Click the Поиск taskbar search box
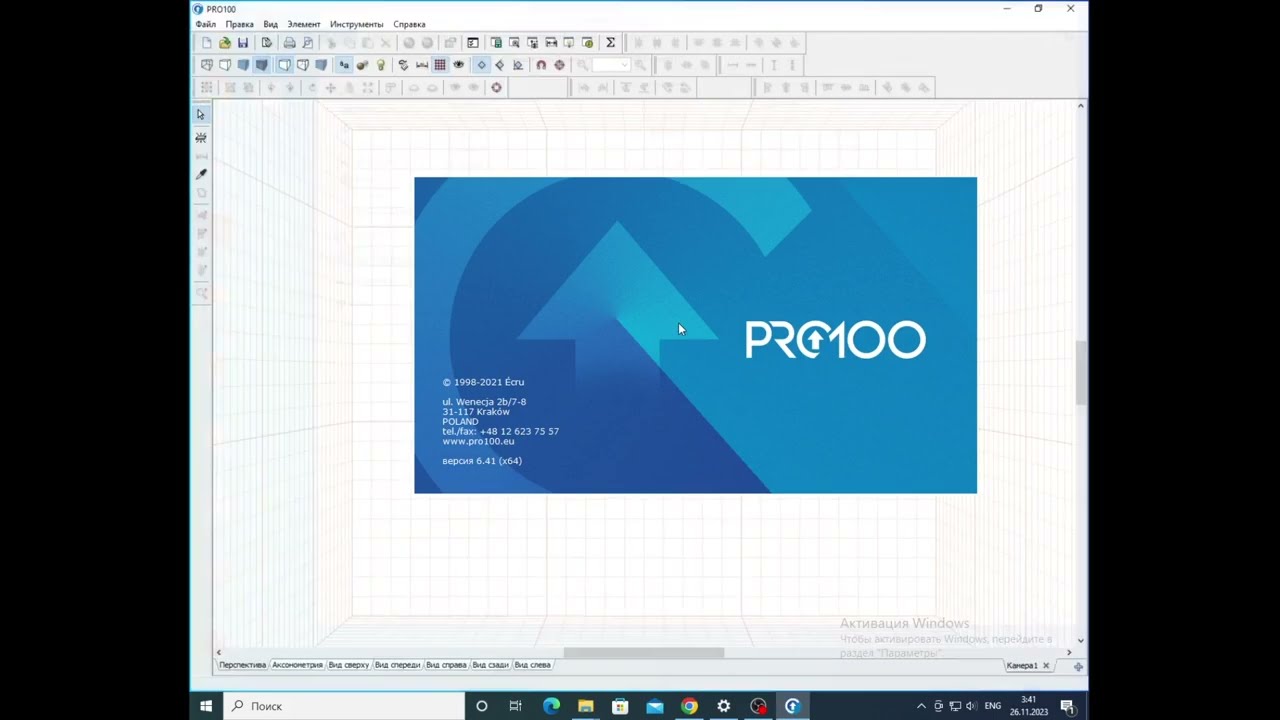This screenshot has height=720, width=1280. click(344, 706)
